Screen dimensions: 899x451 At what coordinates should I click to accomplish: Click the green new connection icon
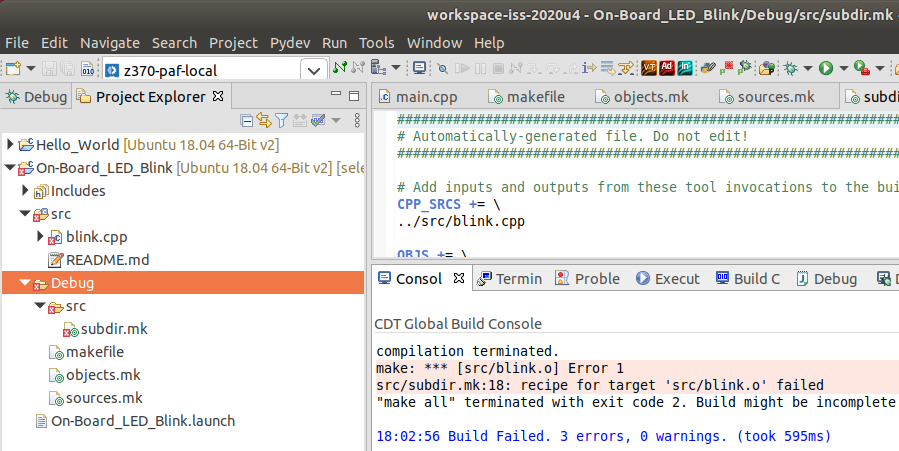(x=339, y=68)
